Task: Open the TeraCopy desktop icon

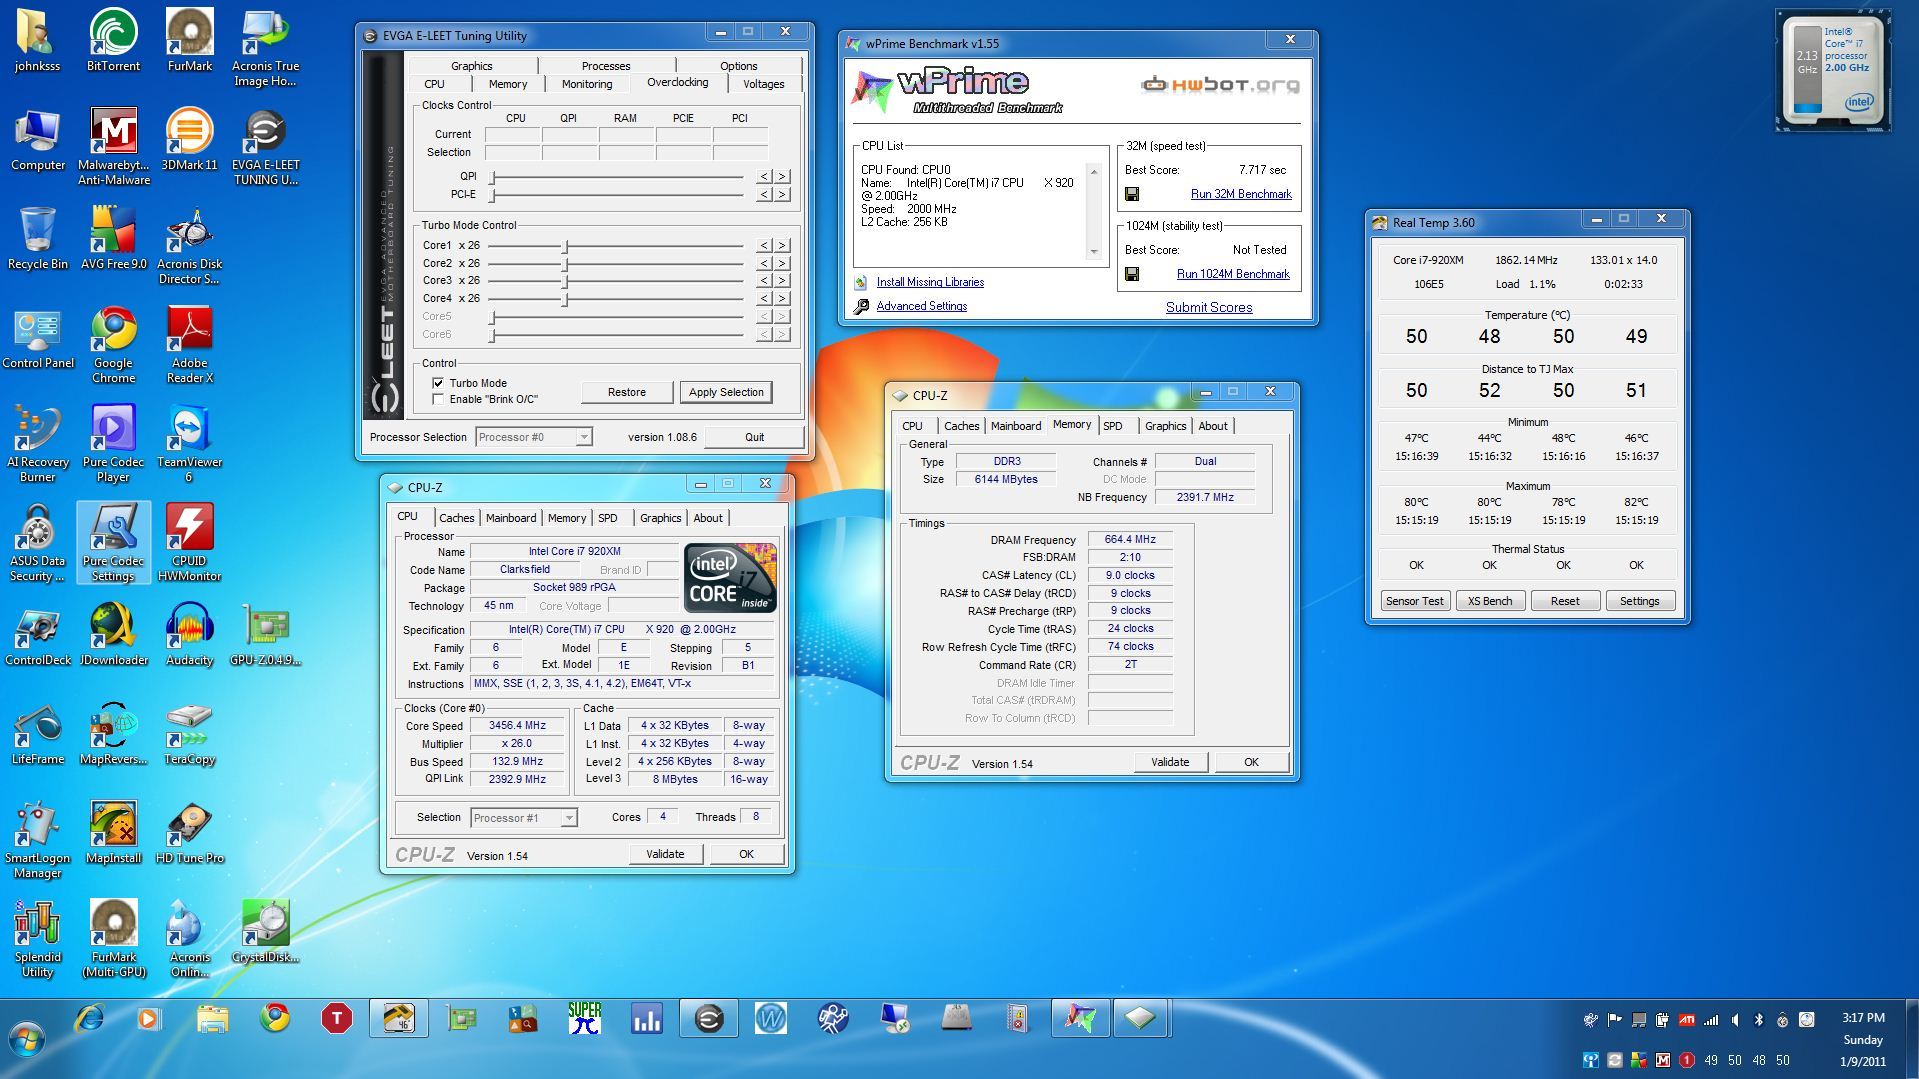Action: [189, 733]
